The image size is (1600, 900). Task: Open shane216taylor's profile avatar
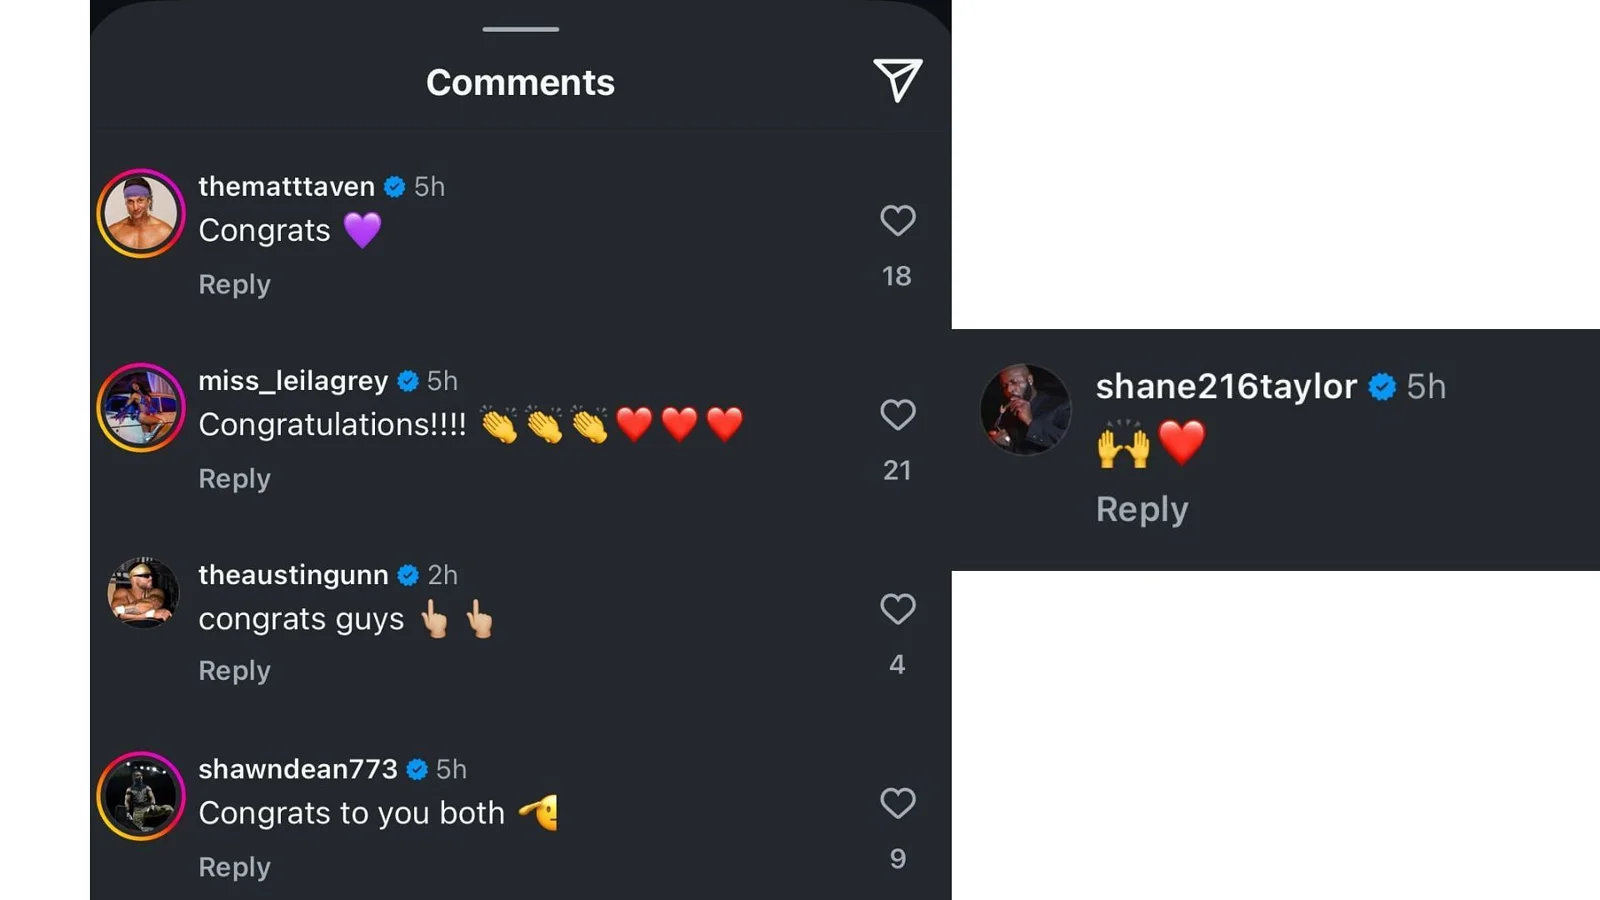pyautogui.click(x=1025, y=409)
